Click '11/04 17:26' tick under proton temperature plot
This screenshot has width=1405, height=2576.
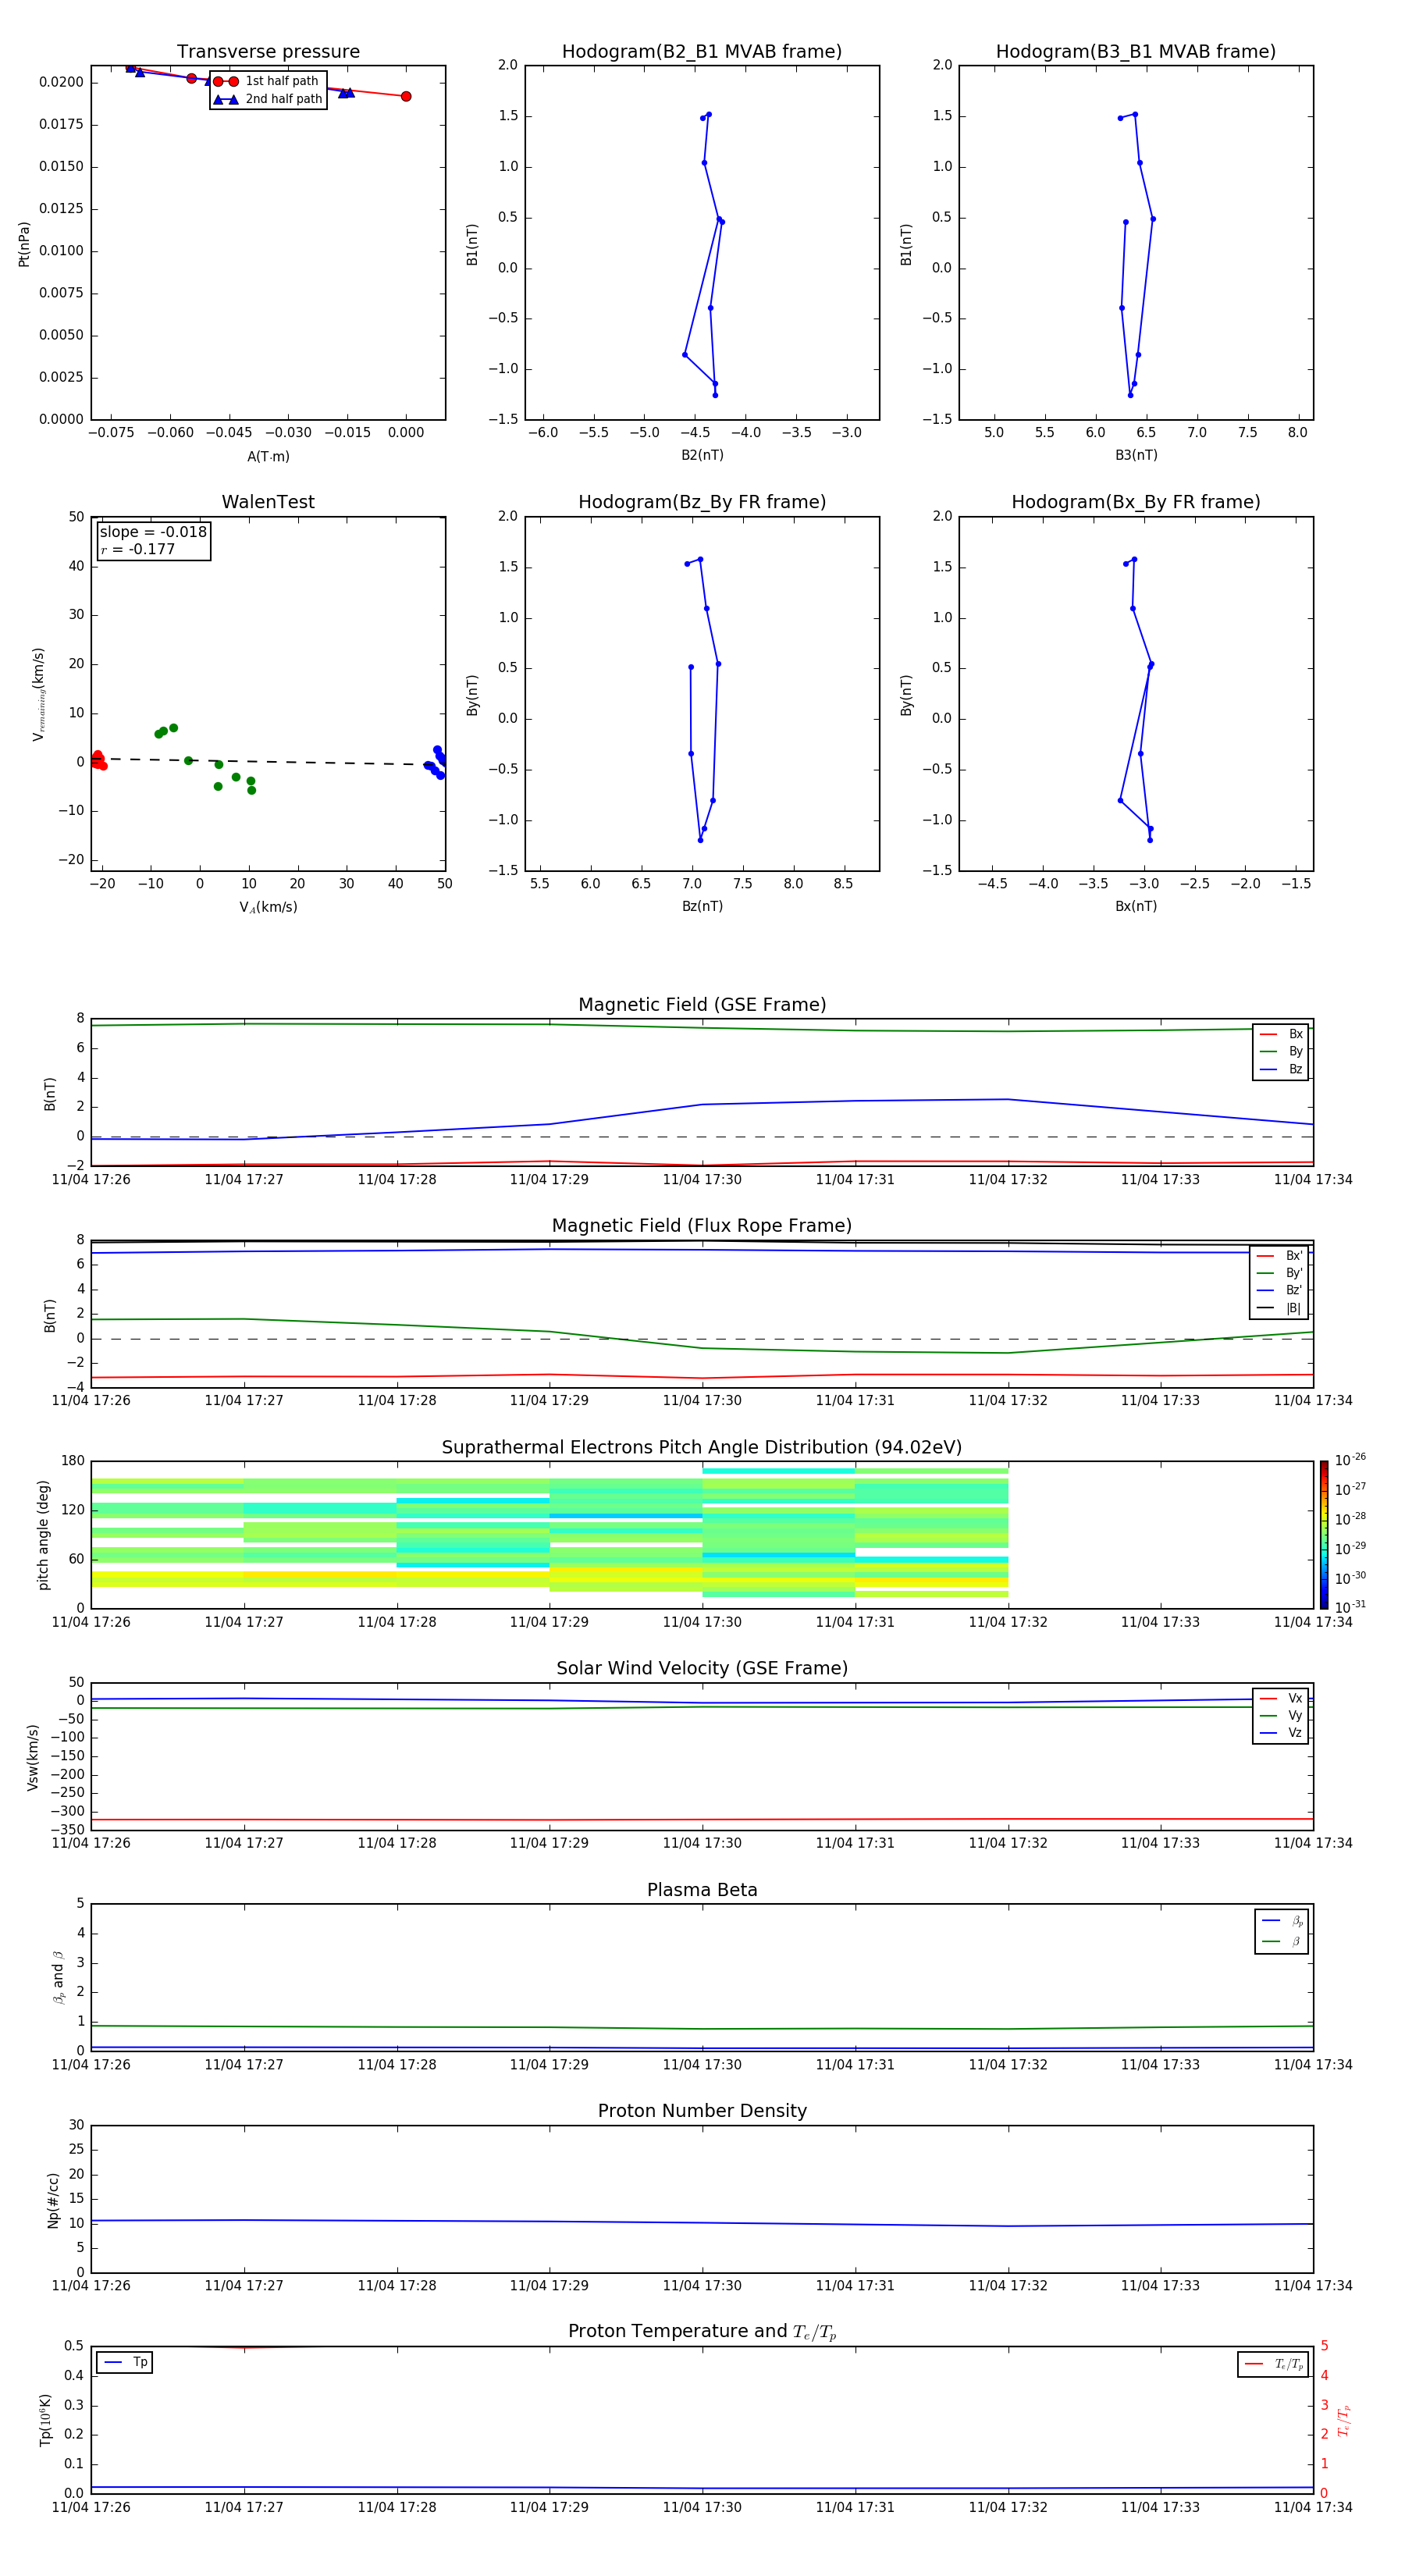coord(91,2507)
